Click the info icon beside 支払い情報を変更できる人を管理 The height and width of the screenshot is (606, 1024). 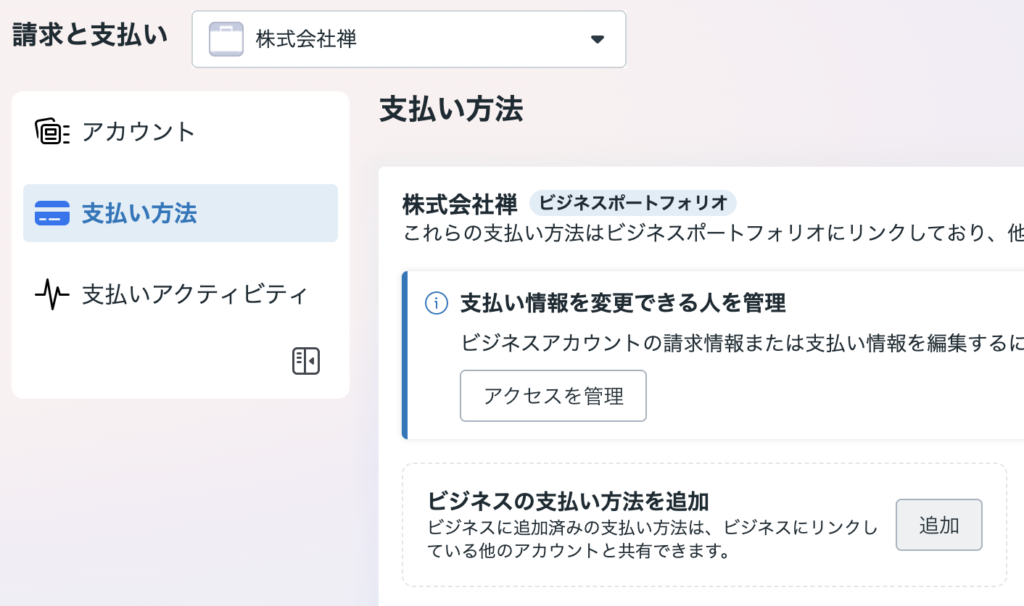[436, 302]
